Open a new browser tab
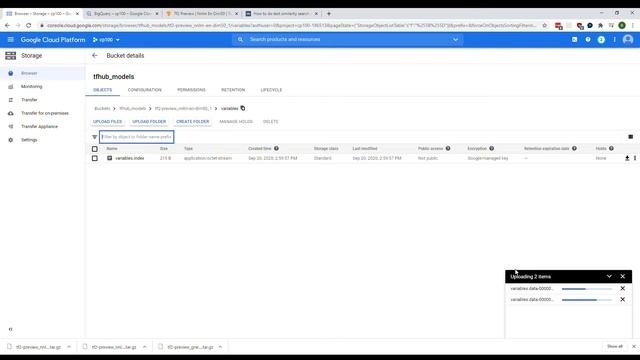 [329, 13]
